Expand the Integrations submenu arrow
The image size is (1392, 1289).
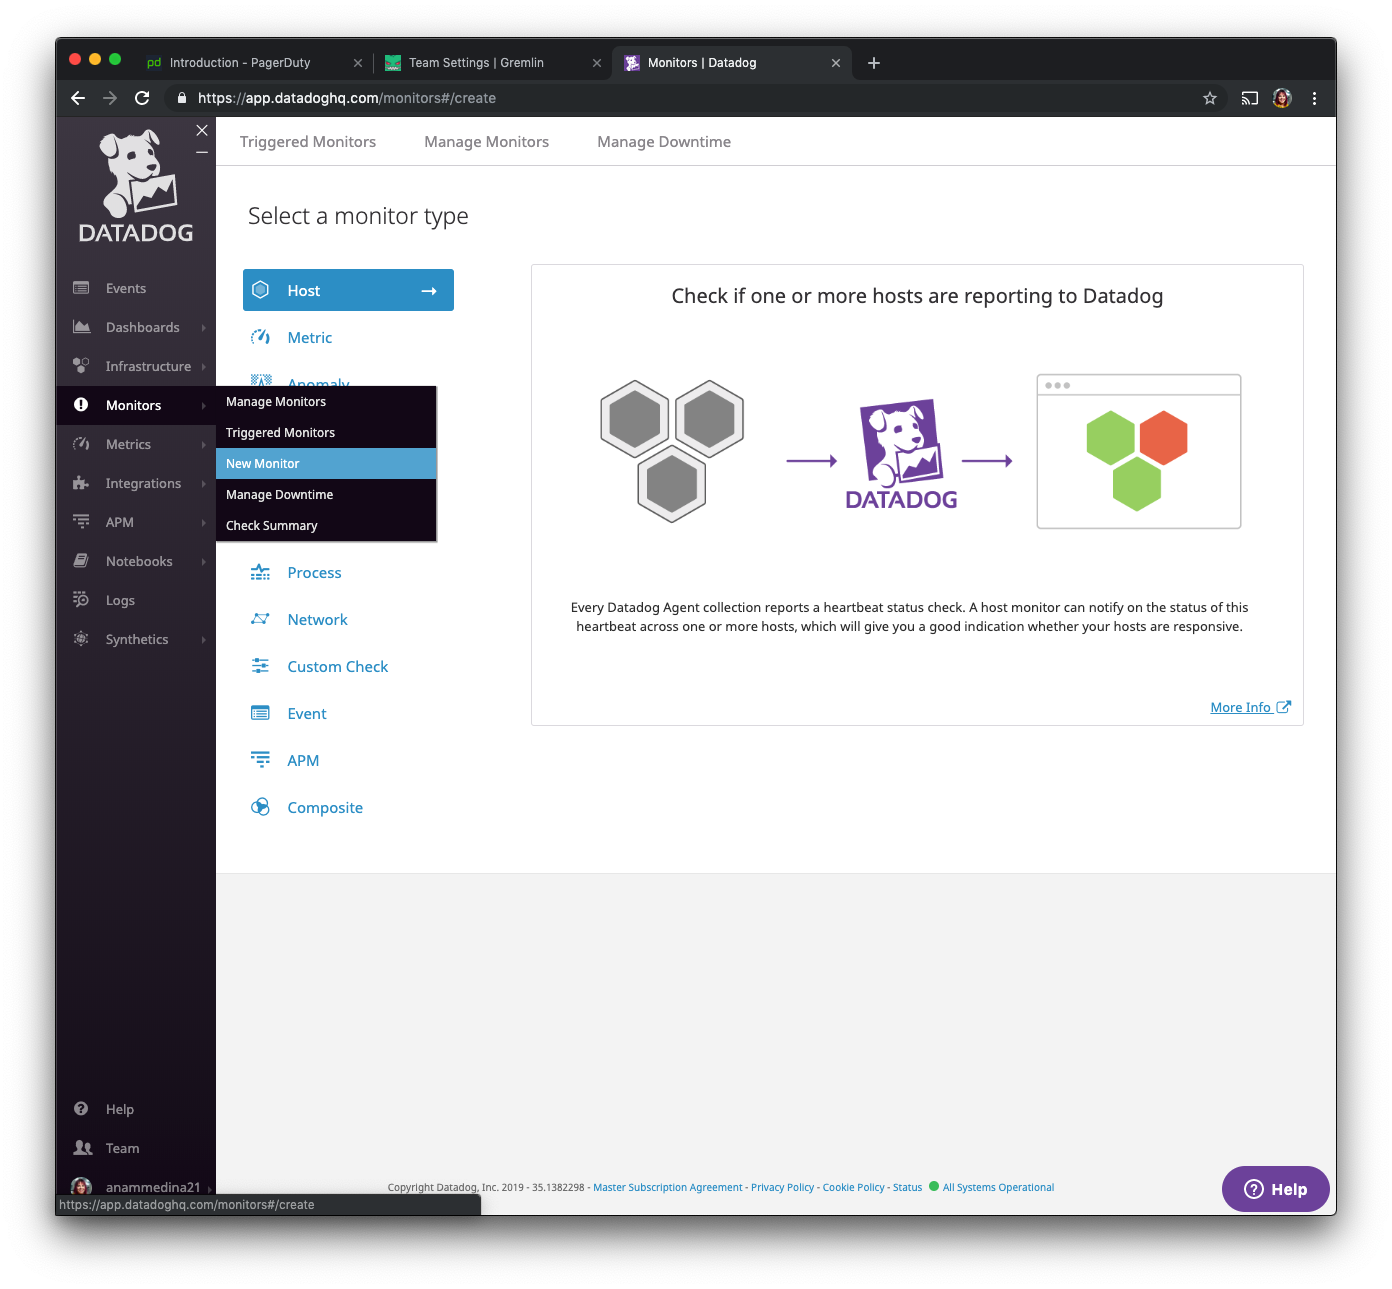(203, 483)
